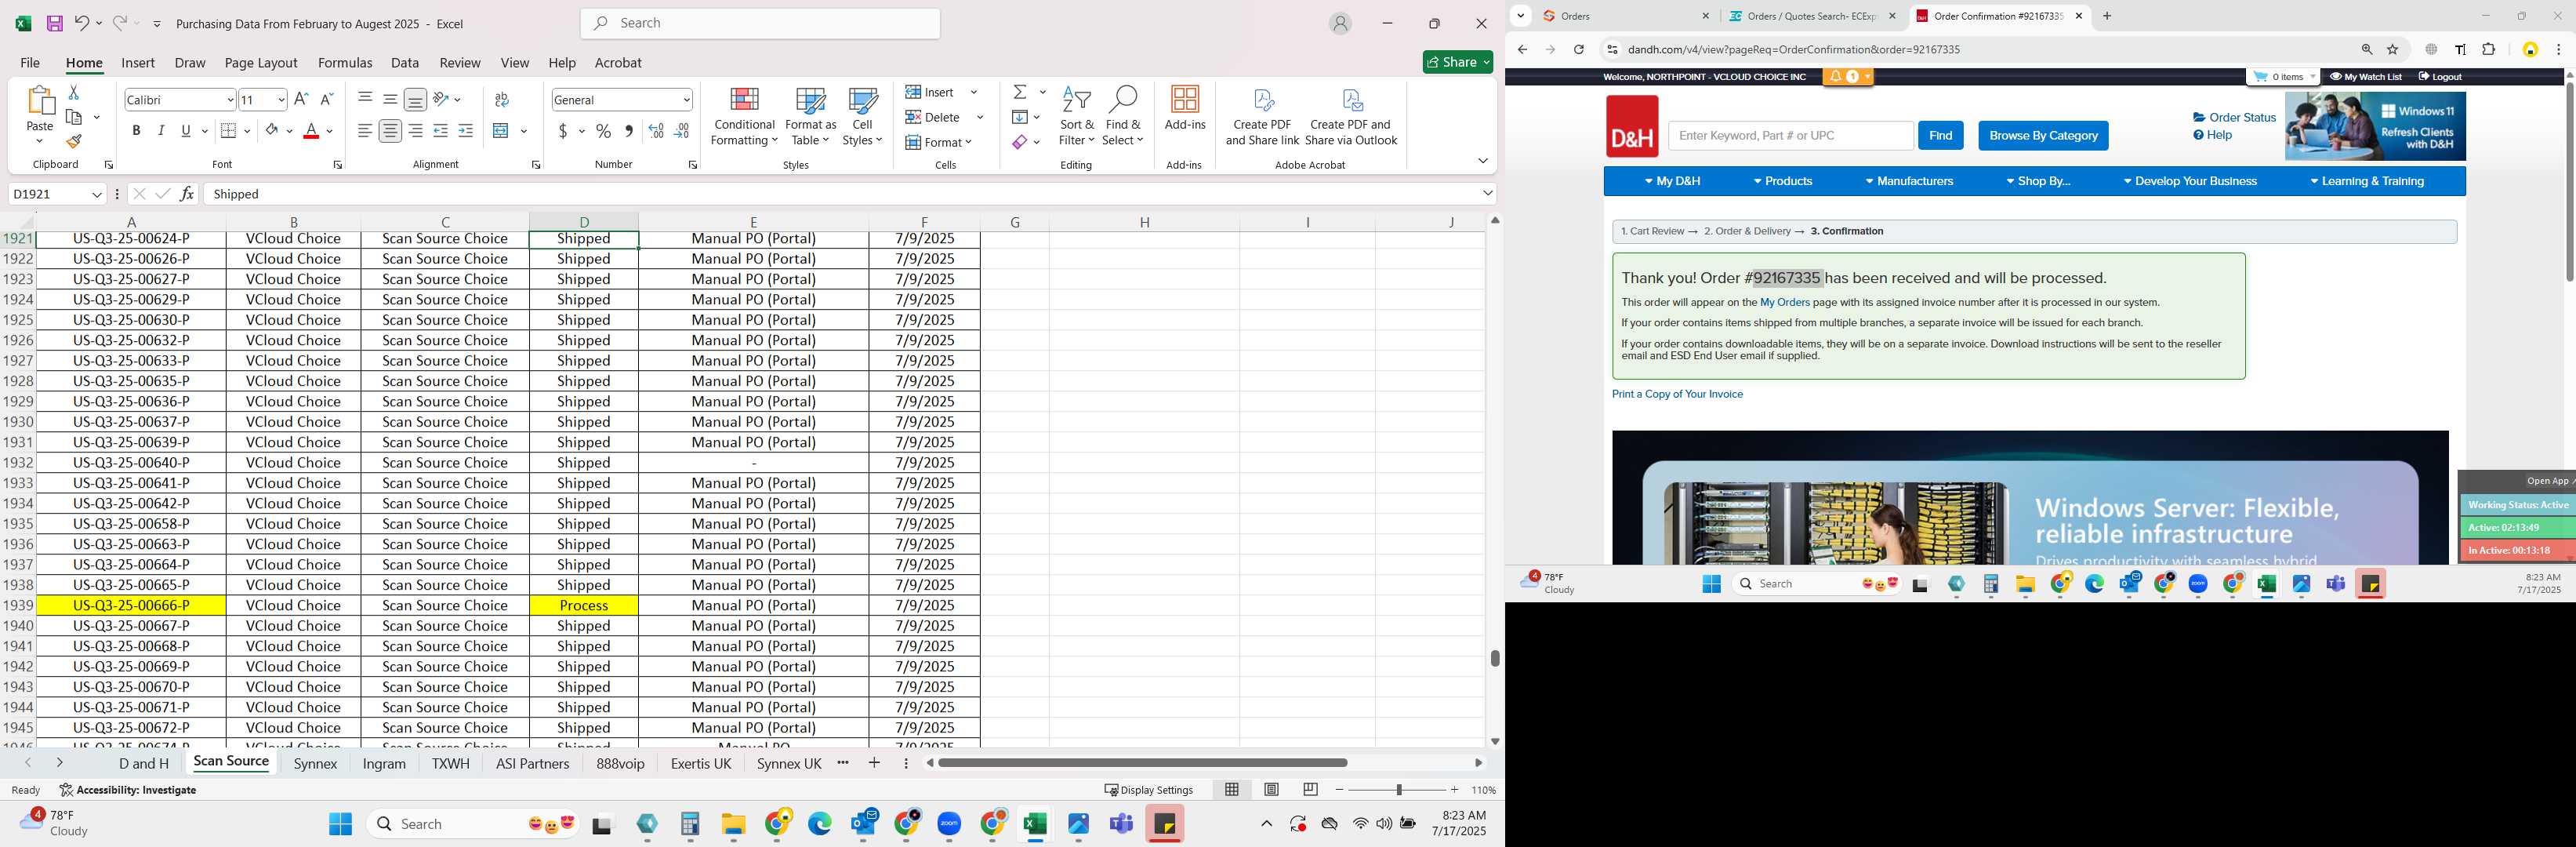Apply the Fill Color bucket
2576x847 pixels.
pos(272,131)
